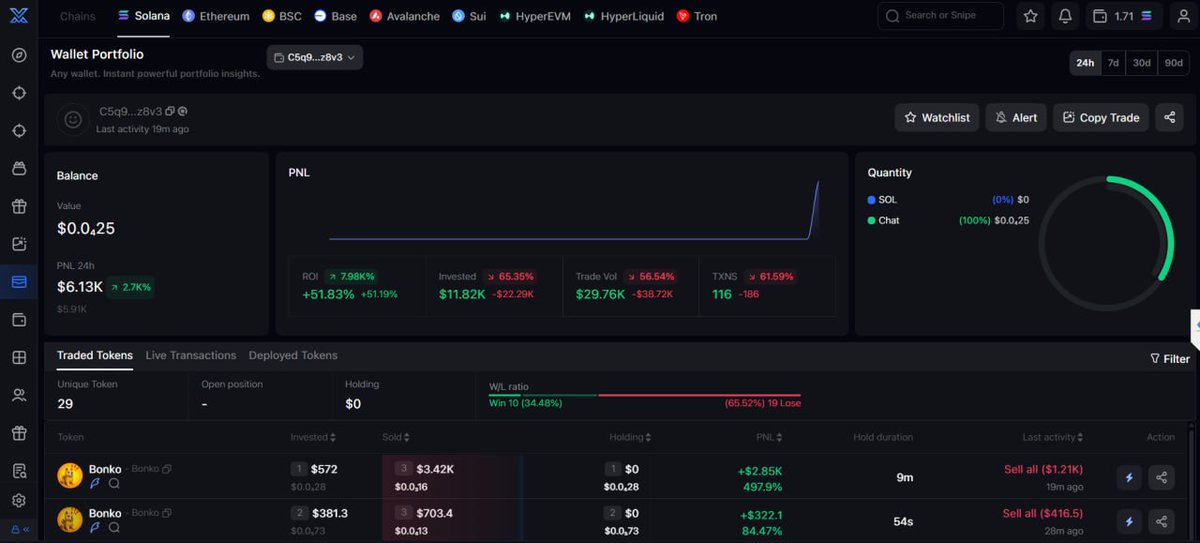Click the W/L ratio win-loss bar
Image resolution: width=1200 pixels, height=543 pixels.
tap(645, 395)
